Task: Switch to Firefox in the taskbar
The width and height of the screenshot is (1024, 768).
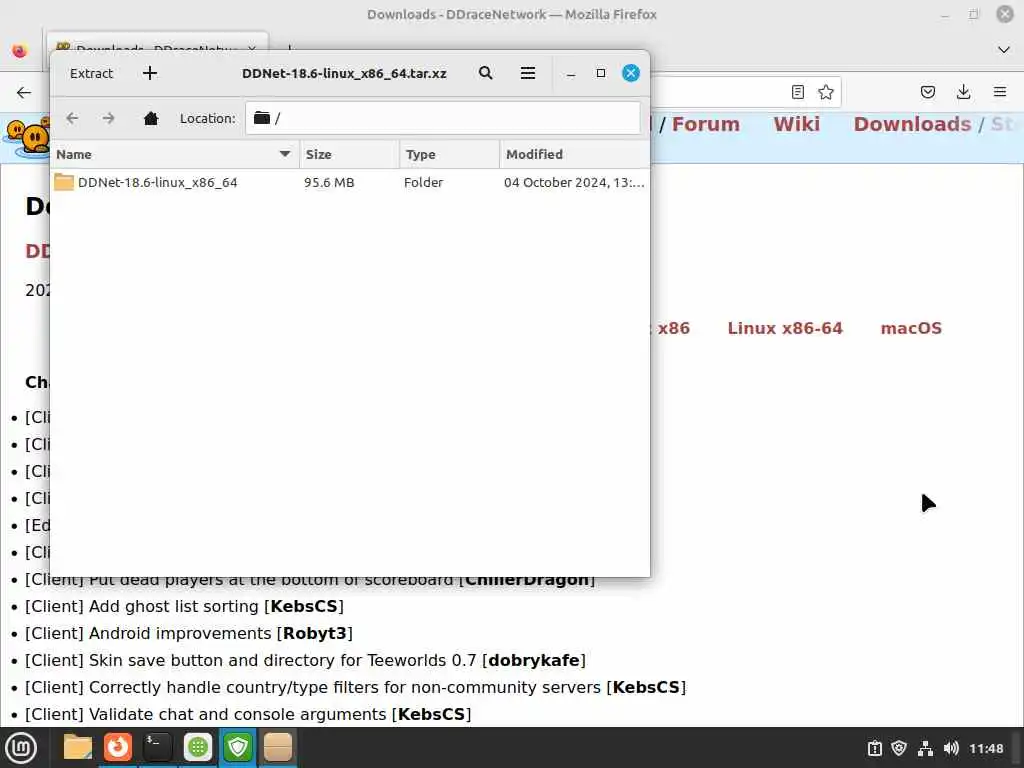Action: [118, 748]
